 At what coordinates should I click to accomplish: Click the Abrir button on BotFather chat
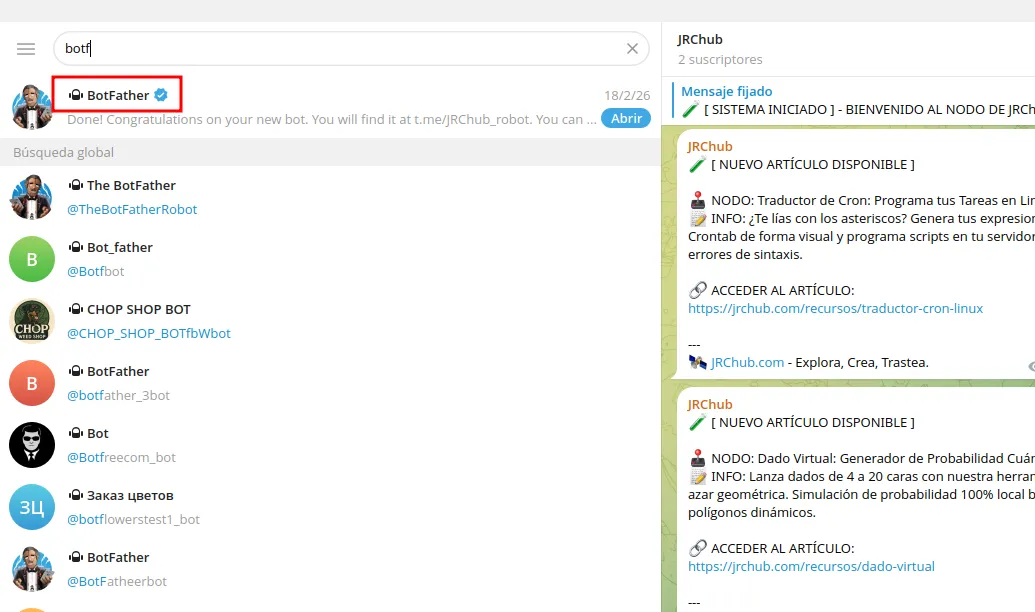[x=626, y=118]
